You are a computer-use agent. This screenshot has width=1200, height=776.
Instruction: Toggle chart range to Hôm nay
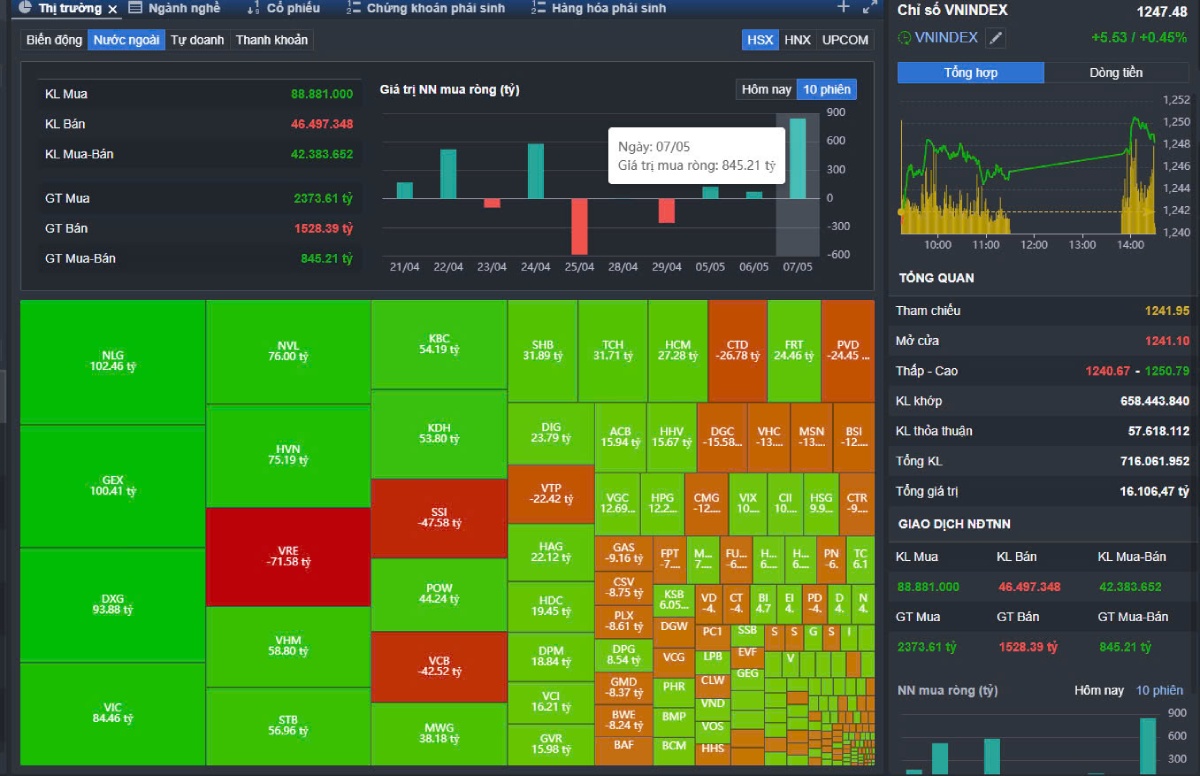766,89
